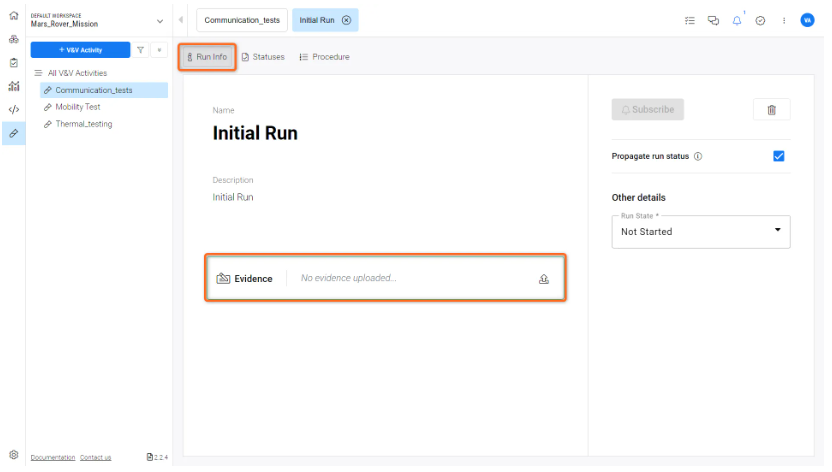832x472 pixels.
Task: Switch to the Procedure tab
Action: [325, 57]
